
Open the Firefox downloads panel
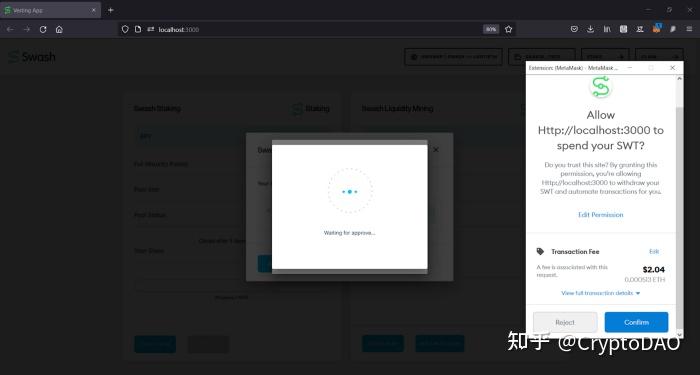click(x=590, y=29)
